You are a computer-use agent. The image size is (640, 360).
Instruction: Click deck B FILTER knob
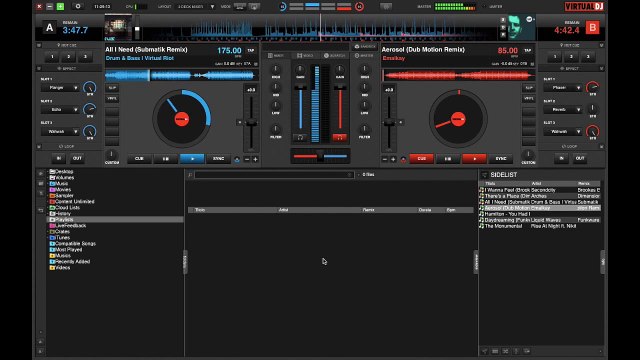(x=364, y=129)
